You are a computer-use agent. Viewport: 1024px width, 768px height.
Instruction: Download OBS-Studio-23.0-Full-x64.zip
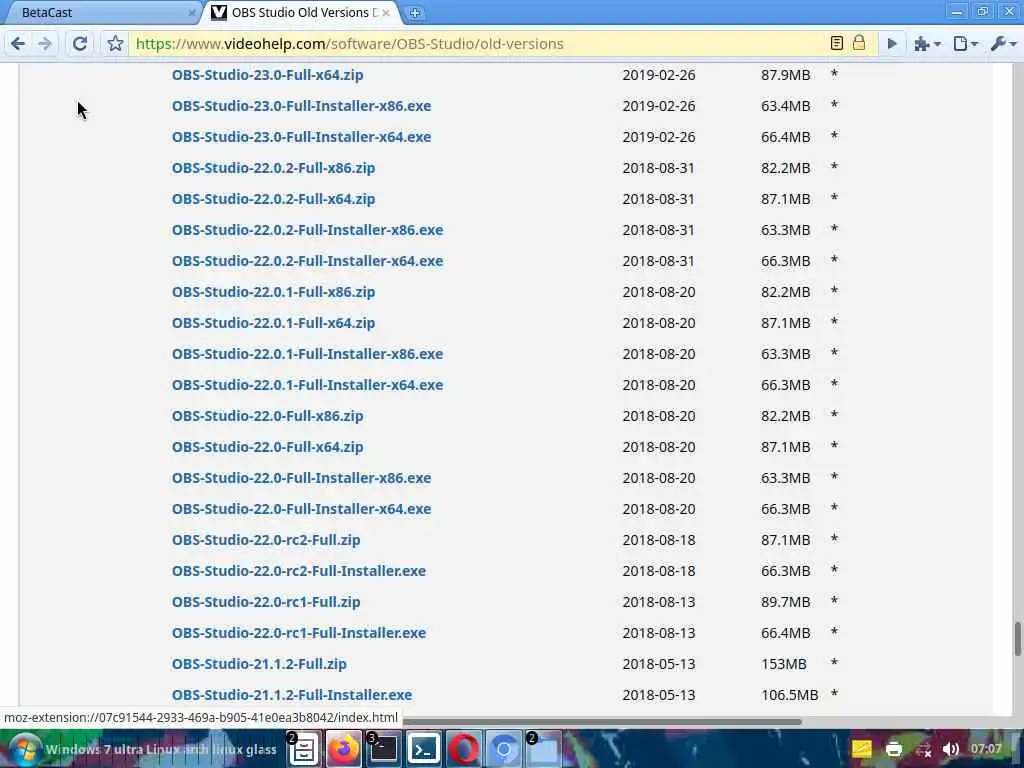(267, 74)
